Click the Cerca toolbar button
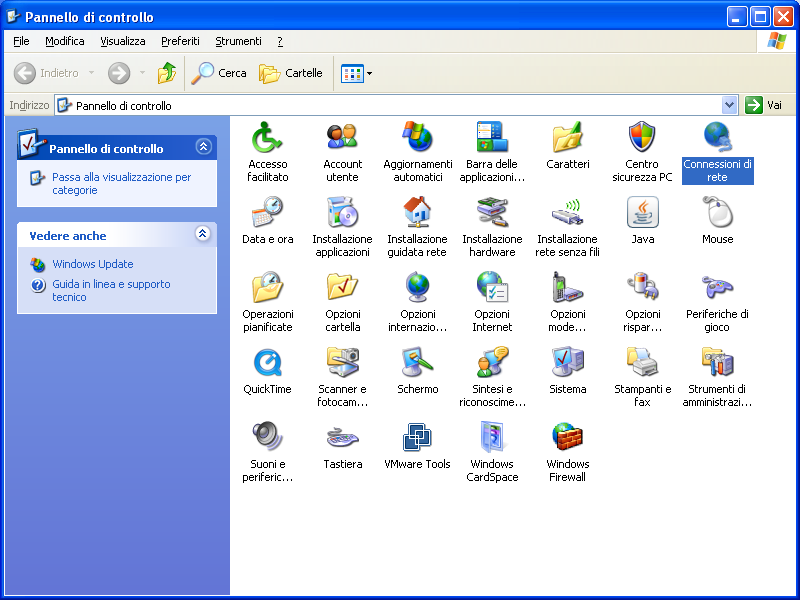Viewport: 800px width, 600px height. pos(219,73)
